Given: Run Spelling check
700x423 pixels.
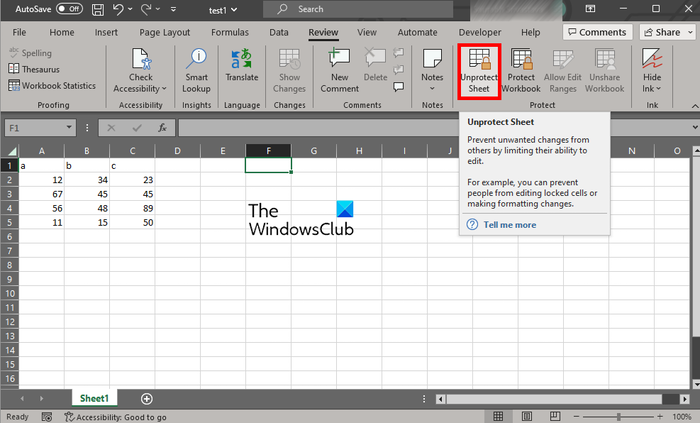Looking at the screenshot, I should [x=30, y=53].
